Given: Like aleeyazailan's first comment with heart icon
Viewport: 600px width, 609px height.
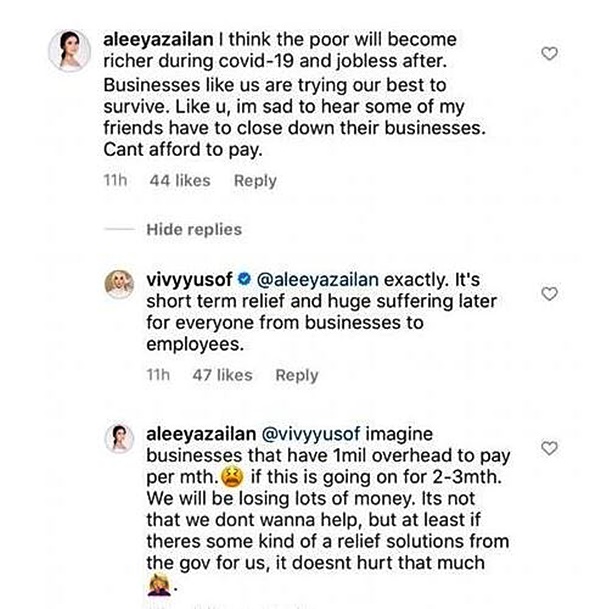Looking at the screenshot, I should click(x=550, y=54).
